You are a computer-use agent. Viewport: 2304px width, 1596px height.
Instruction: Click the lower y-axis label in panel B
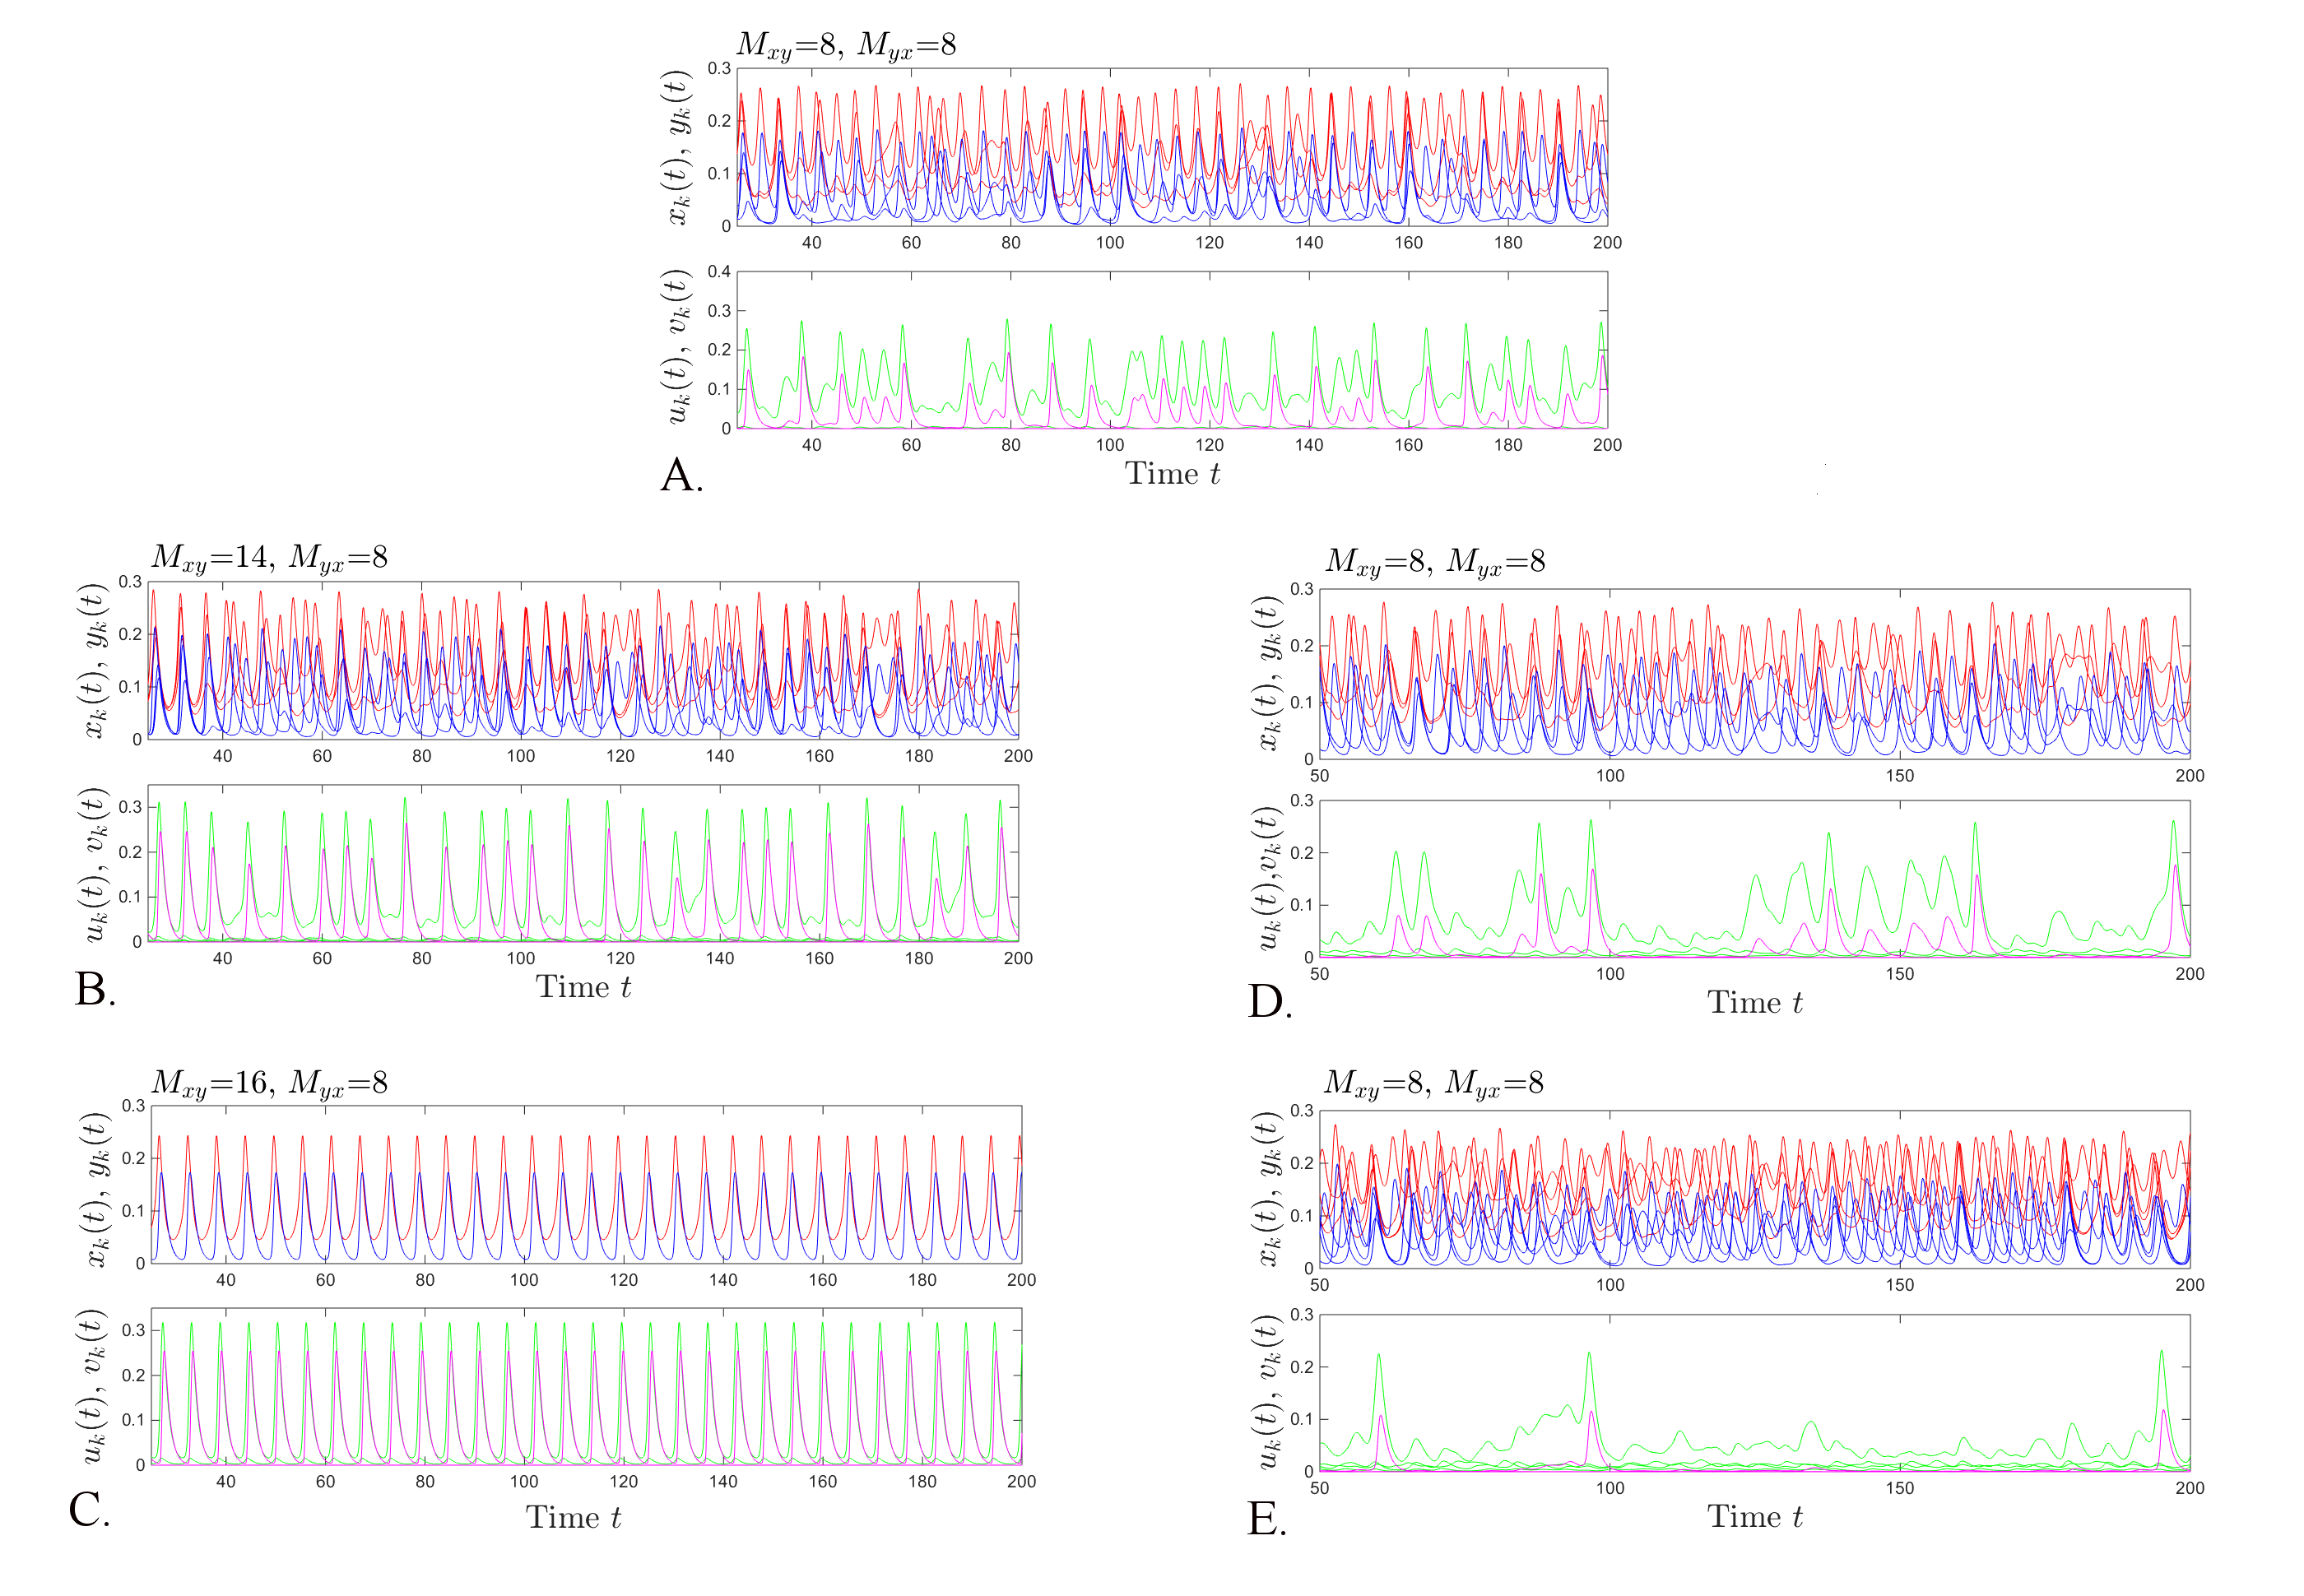coord(93,865)
